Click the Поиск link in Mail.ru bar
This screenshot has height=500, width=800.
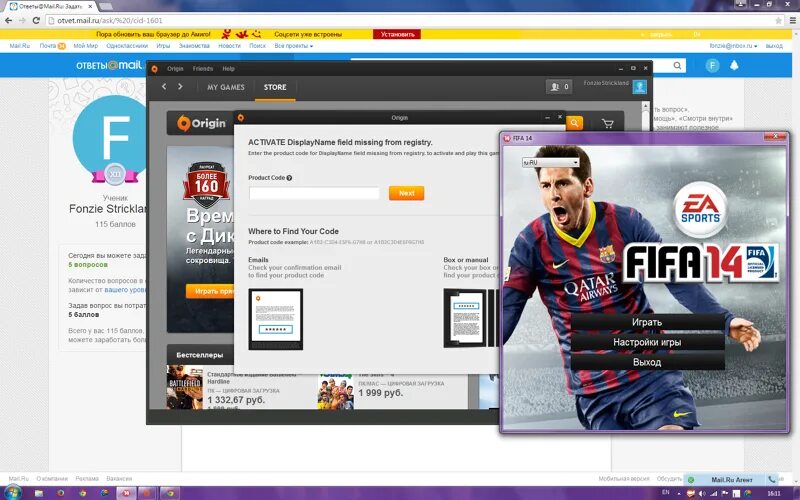coord(258,46)
